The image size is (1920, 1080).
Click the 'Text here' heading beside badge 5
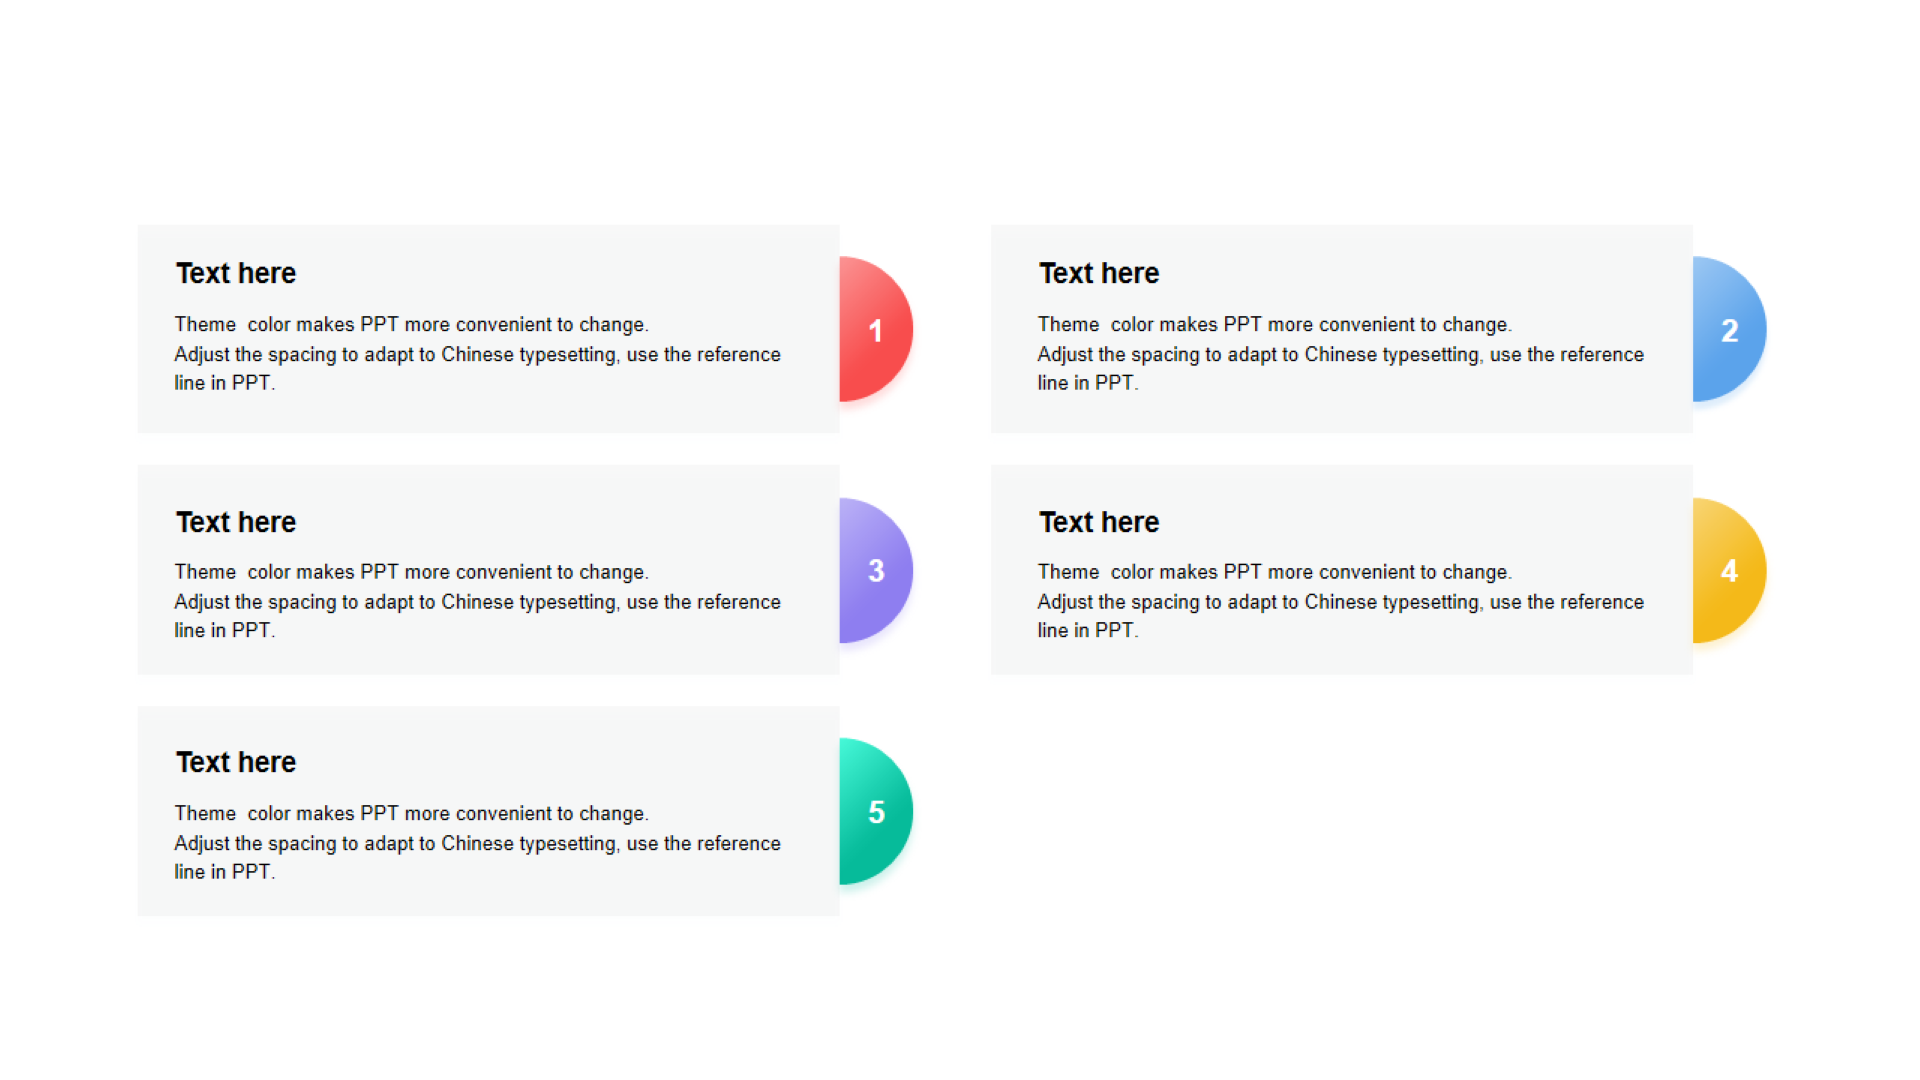pyautogui.click(x=236, y=762)
